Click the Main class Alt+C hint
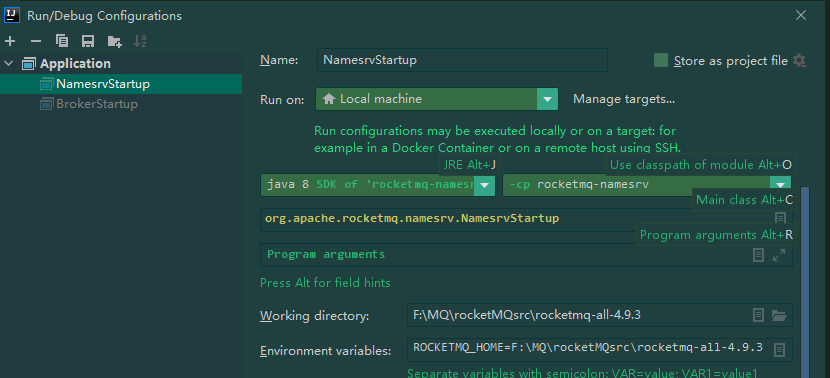Screen dimensions: 830x378 click(x=744, y=200)
